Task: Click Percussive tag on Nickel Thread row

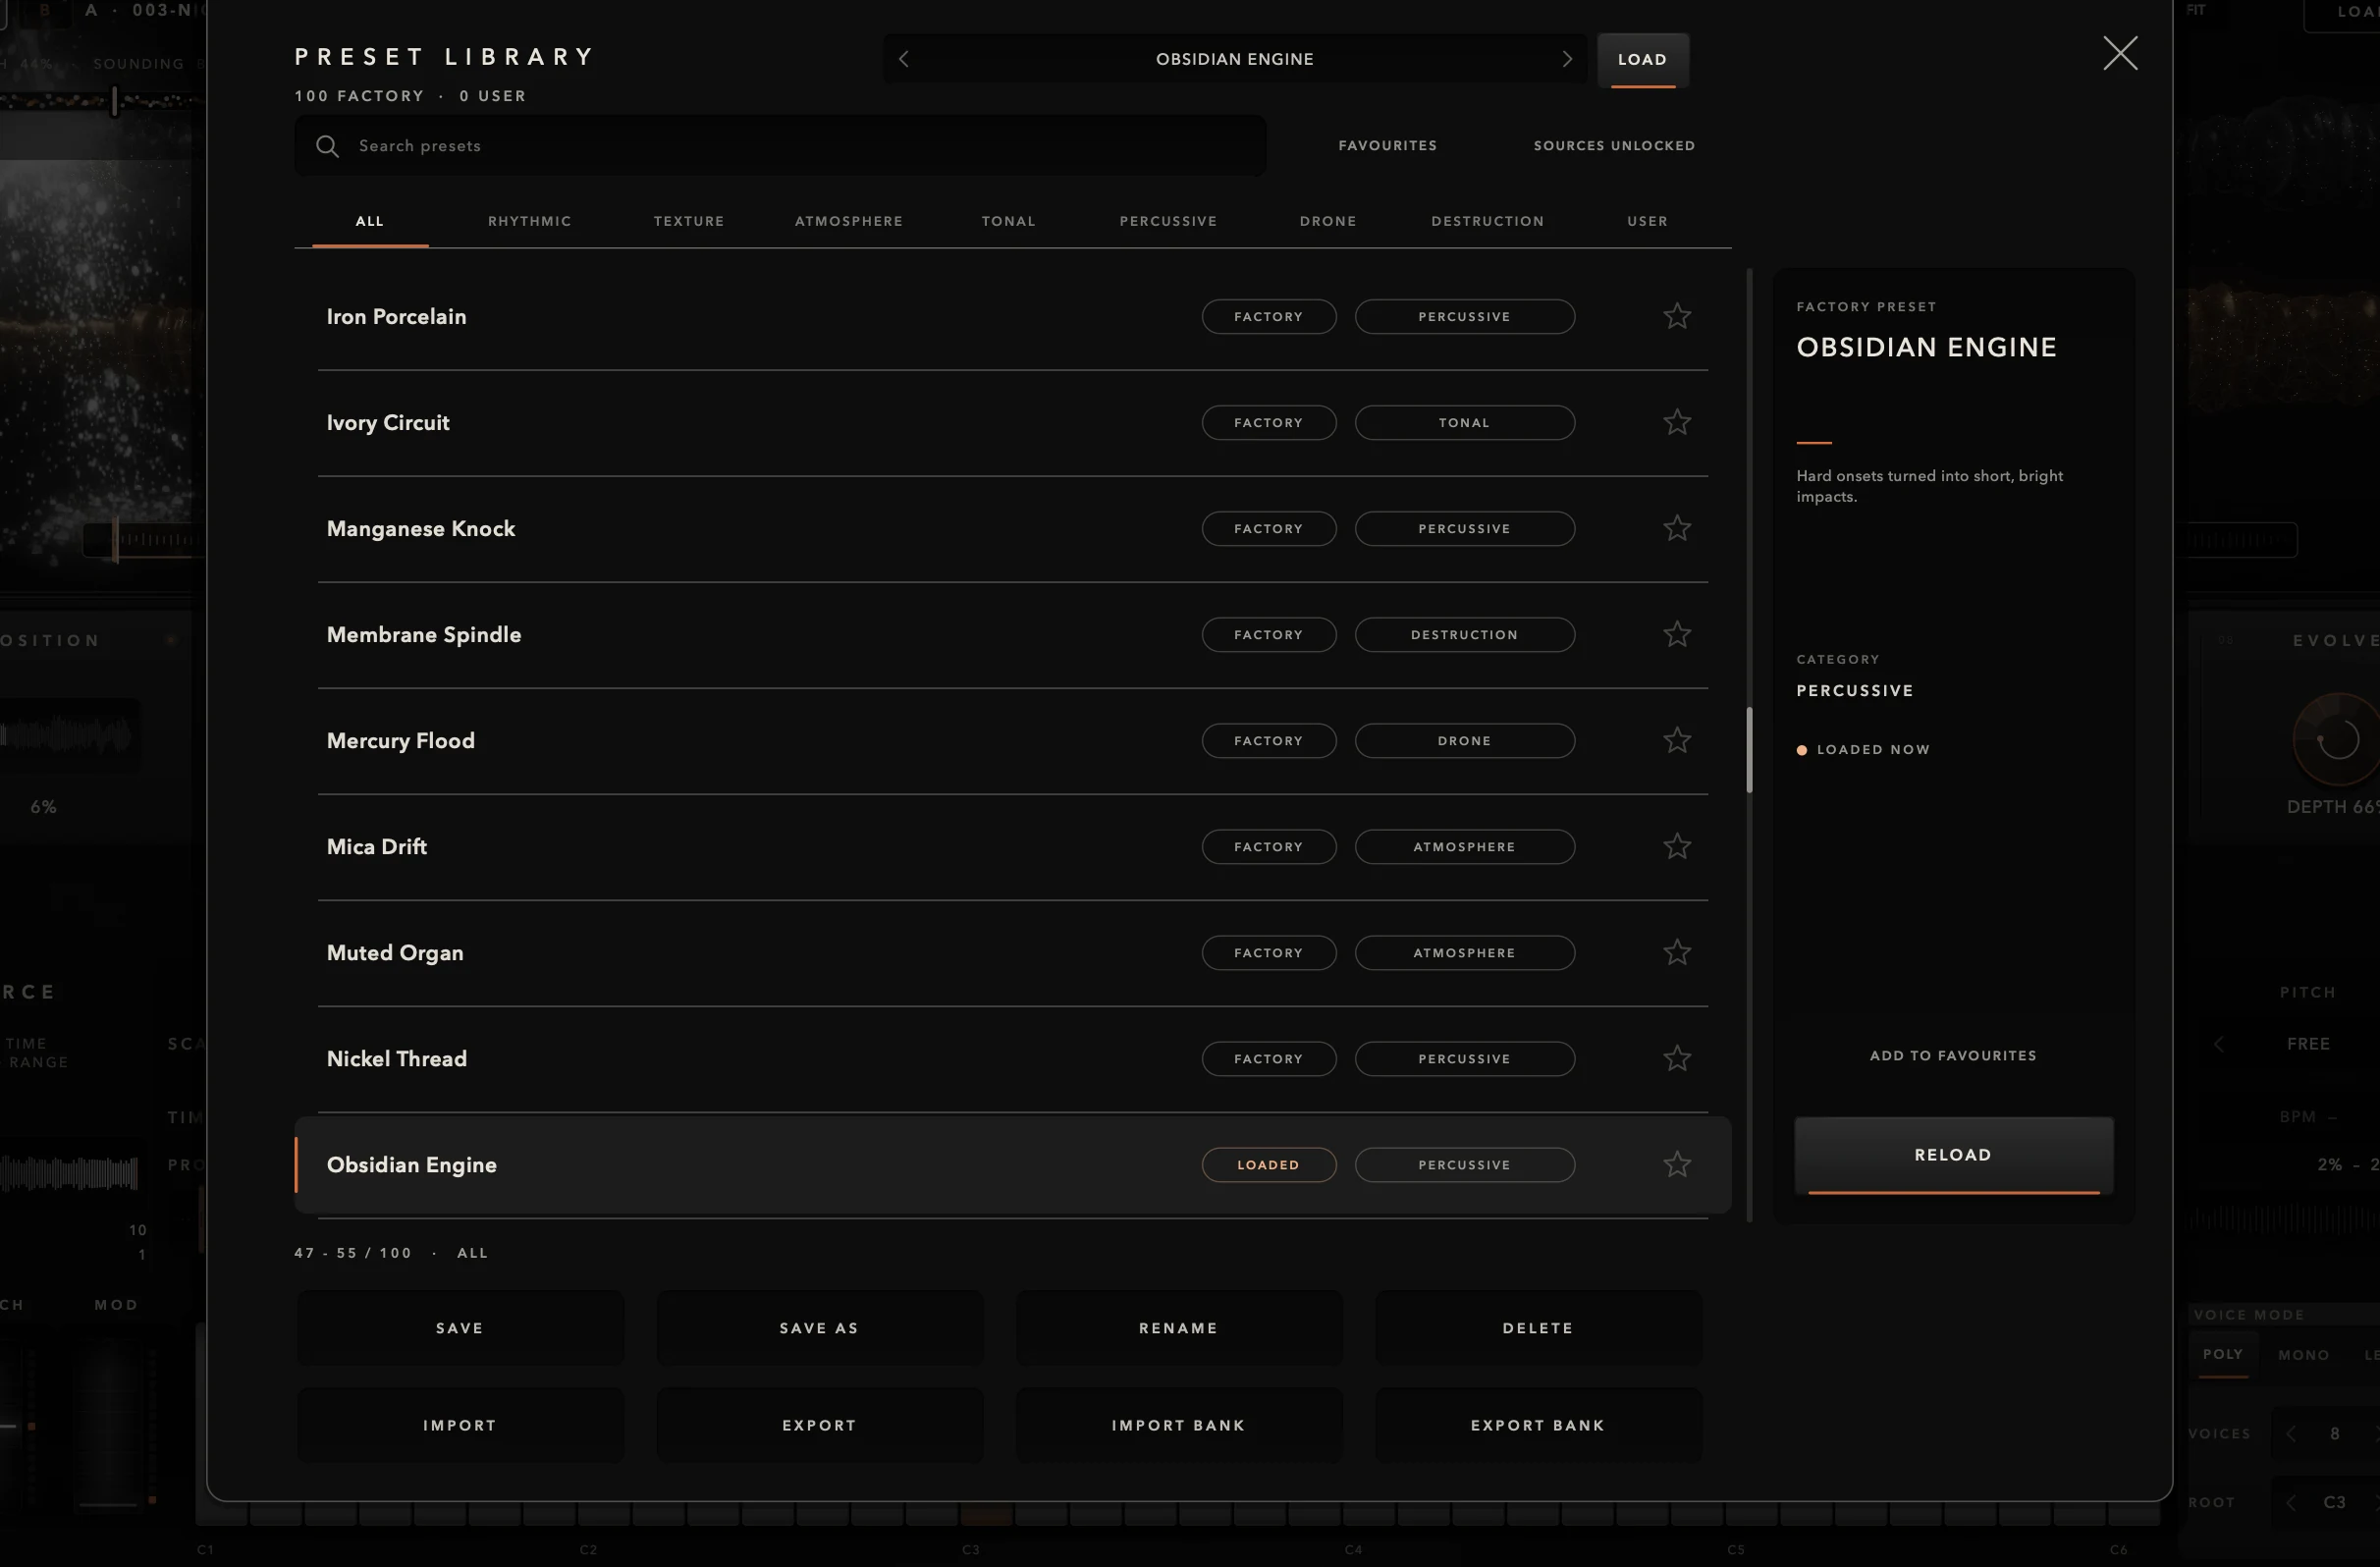Action: click(1464, 1058)
